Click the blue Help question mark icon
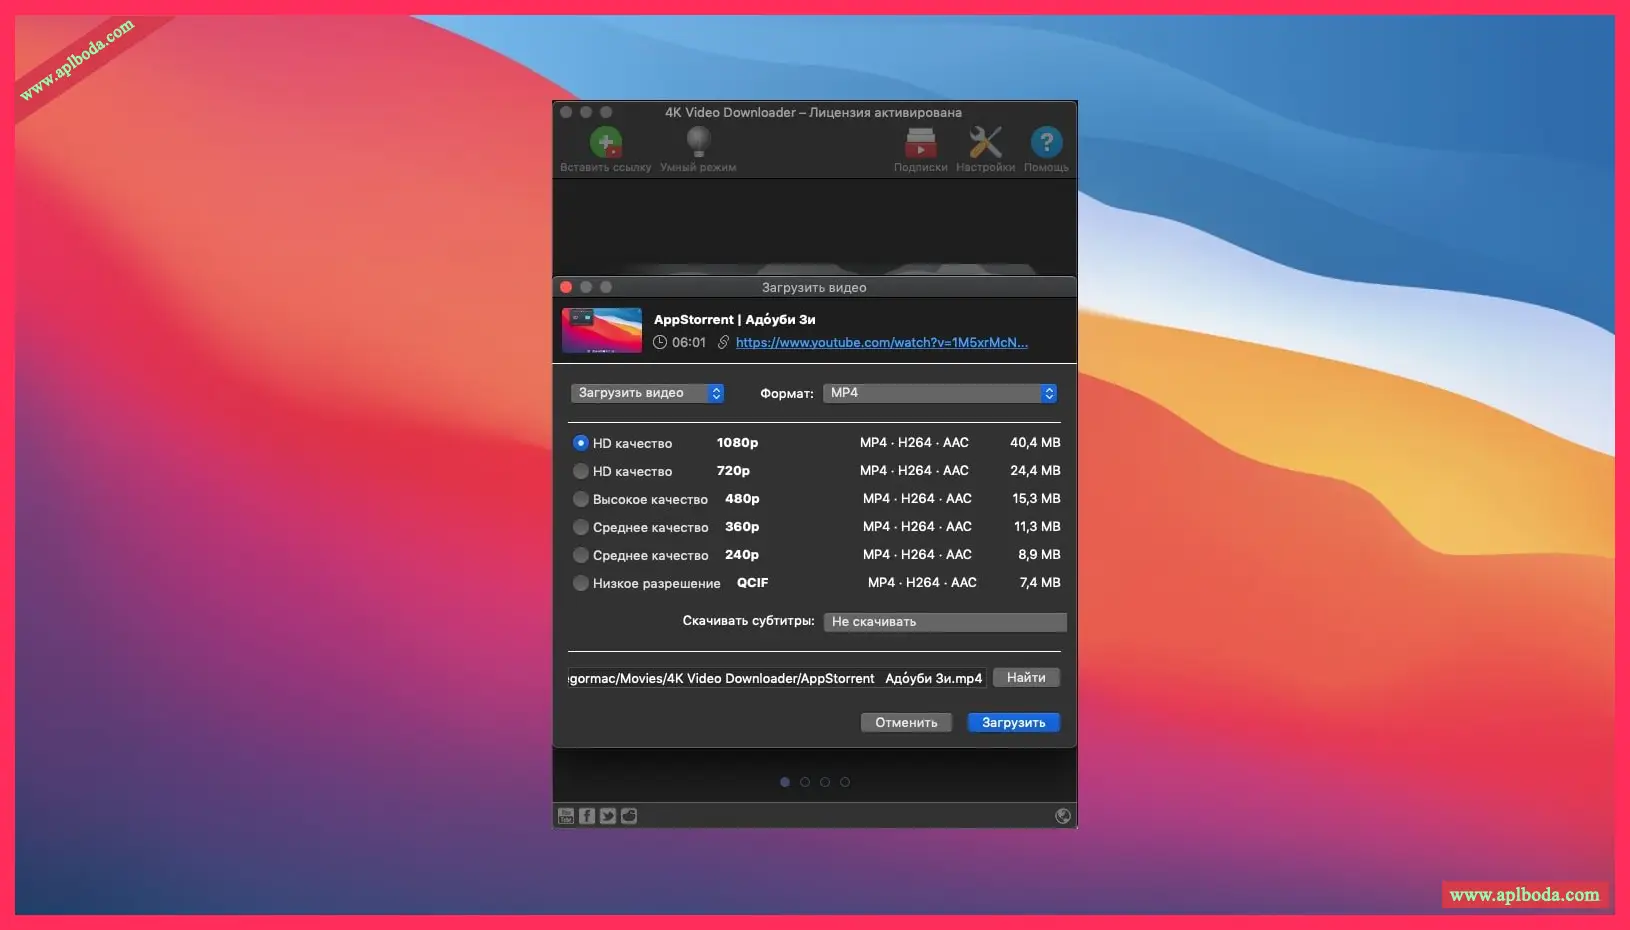This screenshot has height=930, width=1630. [x=1046, y=143]
